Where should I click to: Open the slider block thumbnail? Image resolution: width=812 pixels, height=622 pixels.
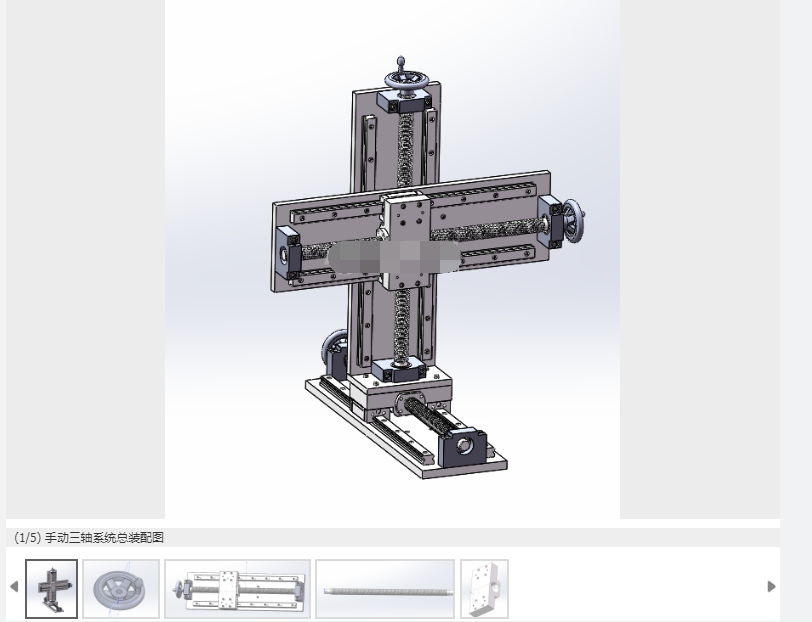[x=484, y=589]
